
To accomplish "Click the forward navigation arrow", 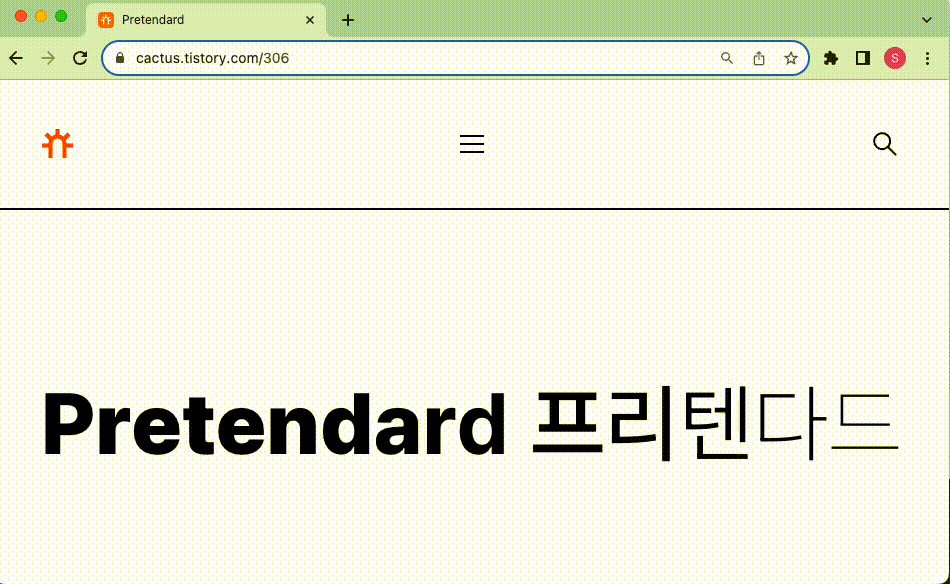I will 48,58.
